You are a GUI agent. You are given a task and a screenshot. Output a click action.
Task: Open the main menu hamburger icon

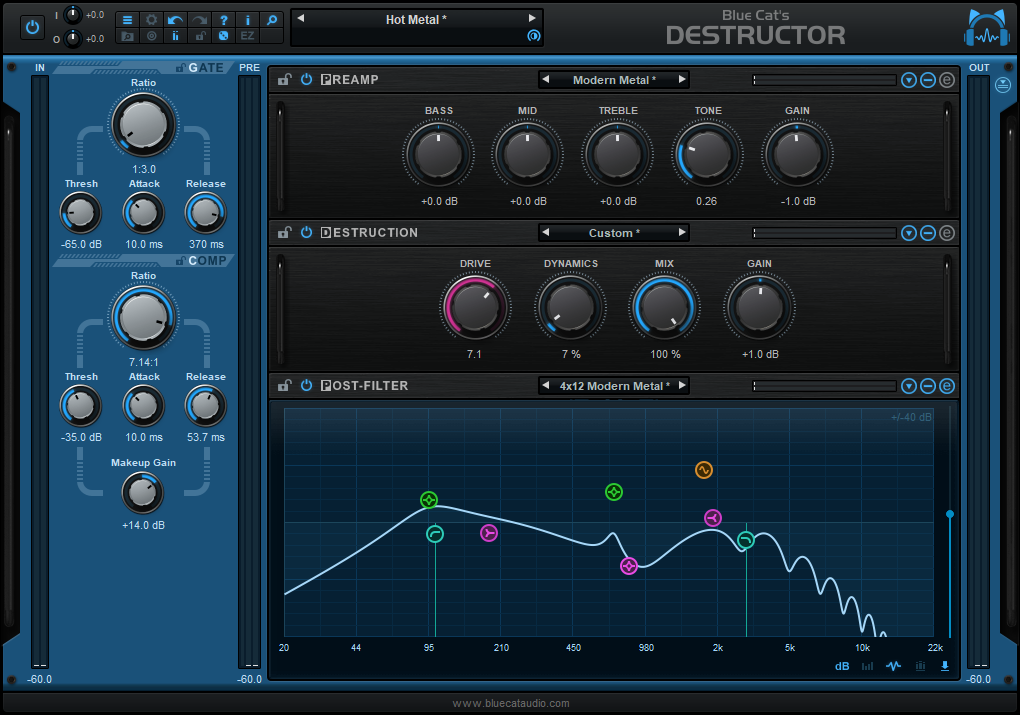(128, 20)
